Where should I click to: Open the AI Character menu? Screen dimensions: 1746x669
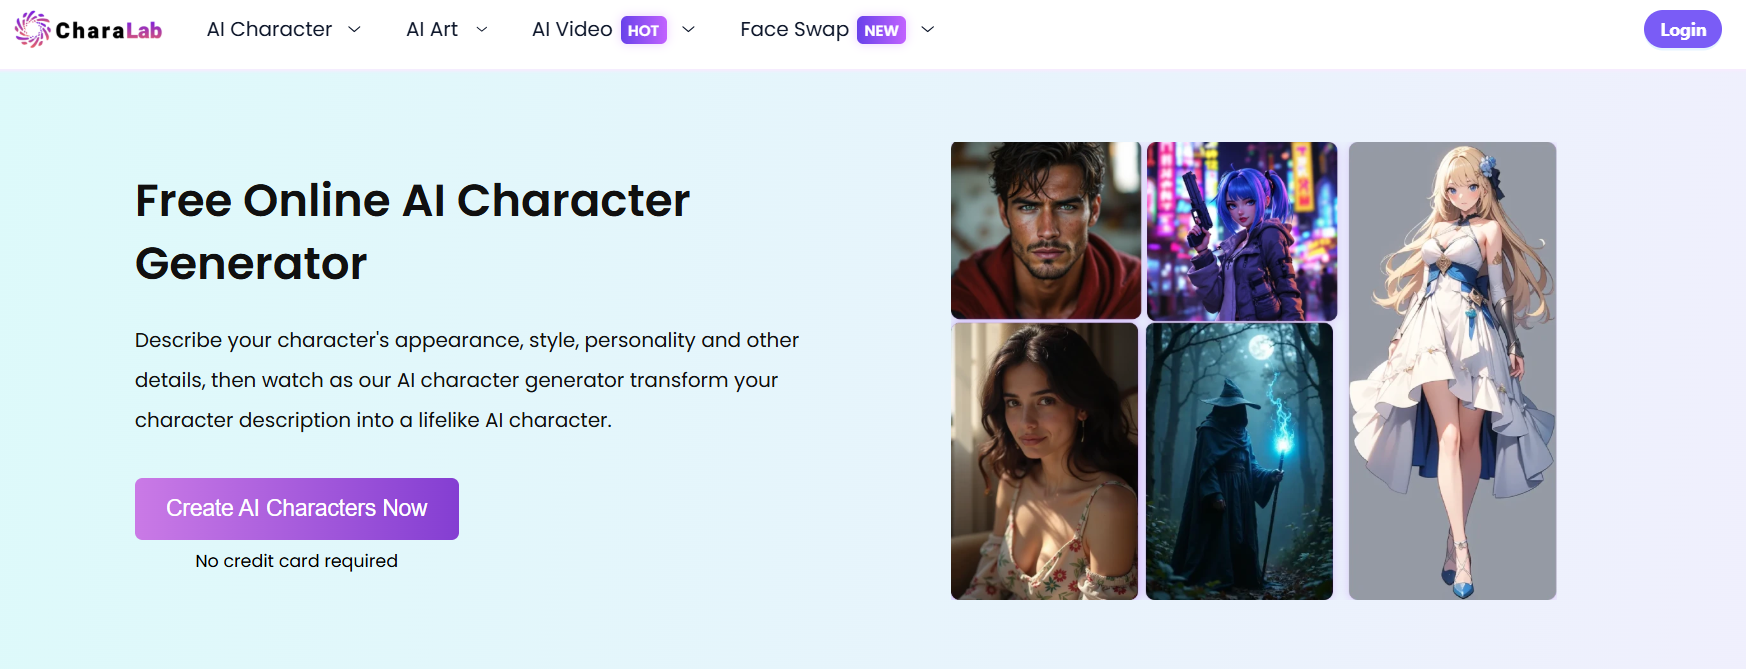(x=269, y=30)
